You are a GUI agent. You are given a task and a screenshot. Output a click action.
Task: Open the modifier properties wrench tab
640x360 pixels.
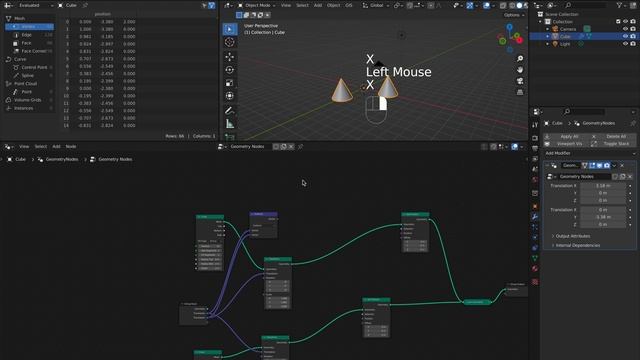535,216
